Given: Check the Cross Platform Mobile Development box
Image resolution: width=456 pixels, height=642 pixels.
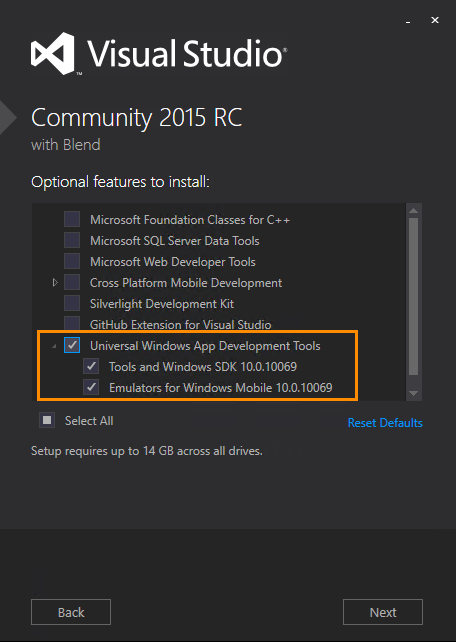Looking at the screenshot, I should (72, 282).
